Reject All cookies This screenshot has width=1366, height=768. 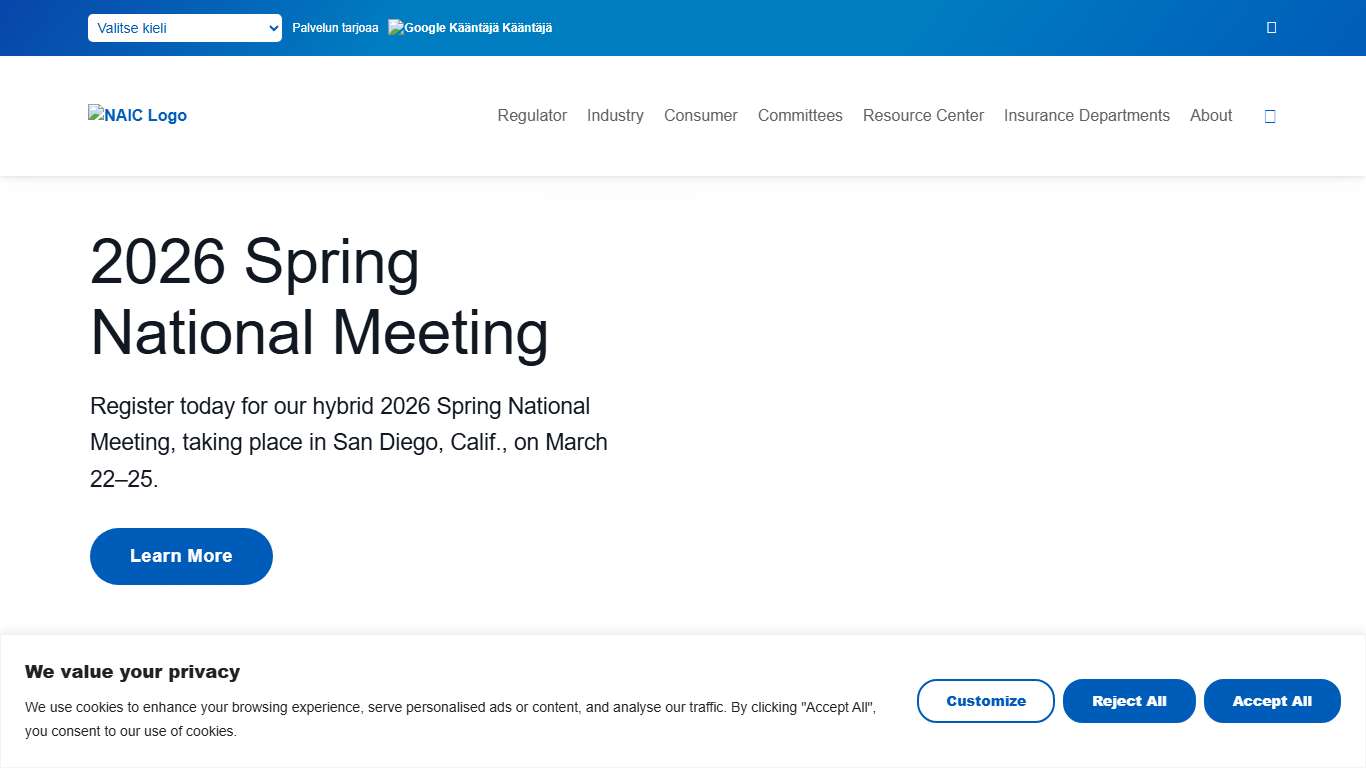tap(1129, 701)
